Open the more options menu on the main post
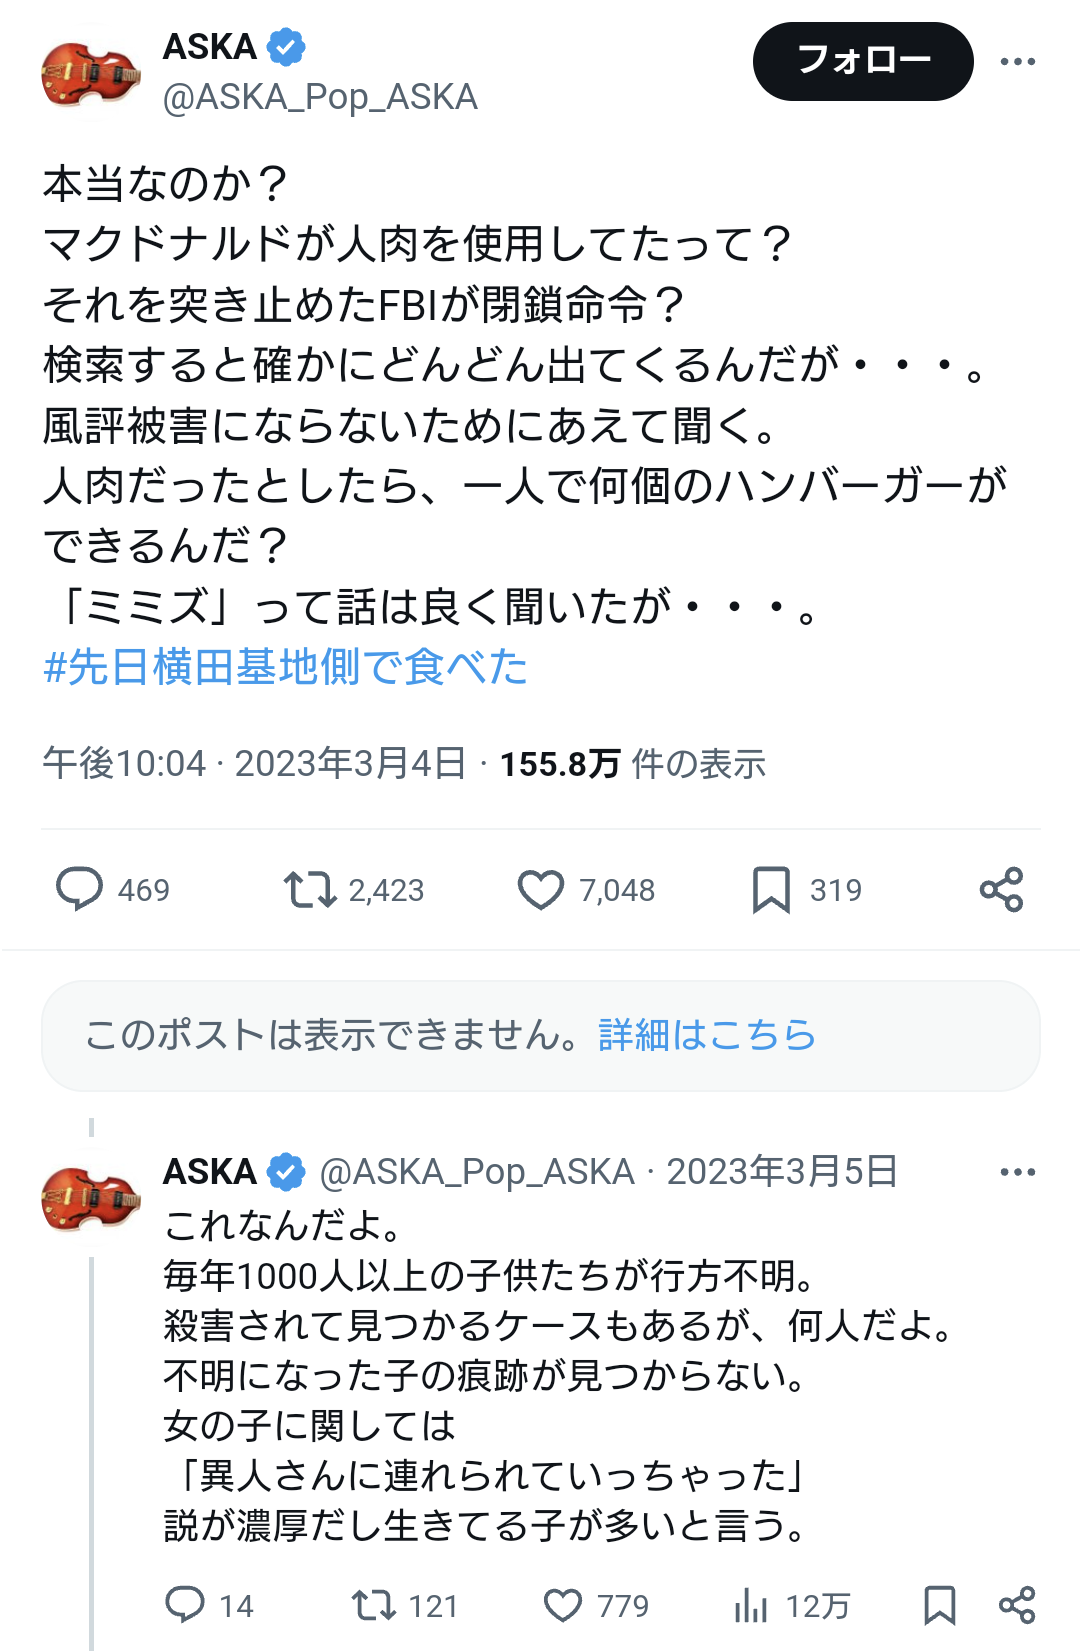 [1017, 62]
